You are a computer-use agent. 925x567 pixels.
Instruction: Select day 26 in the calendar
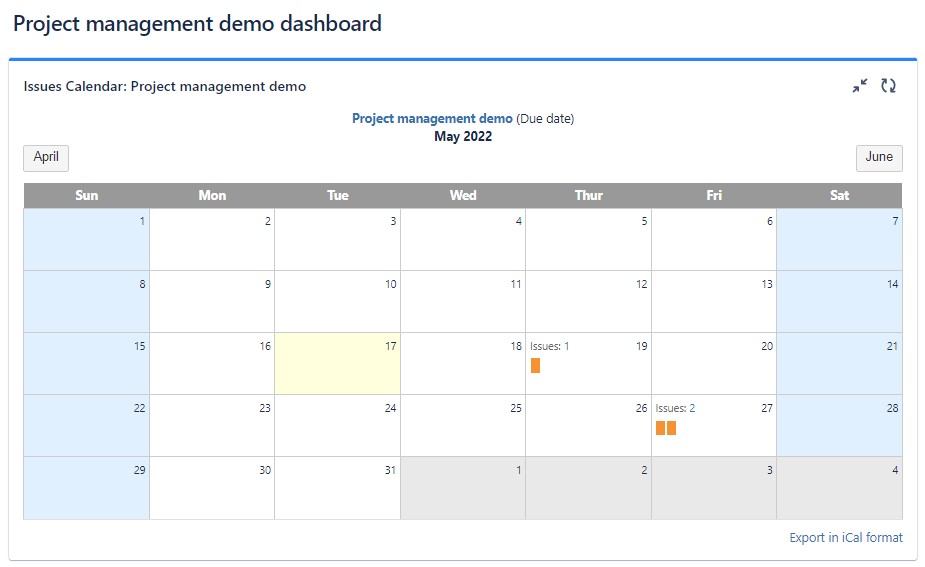point(589,425)
